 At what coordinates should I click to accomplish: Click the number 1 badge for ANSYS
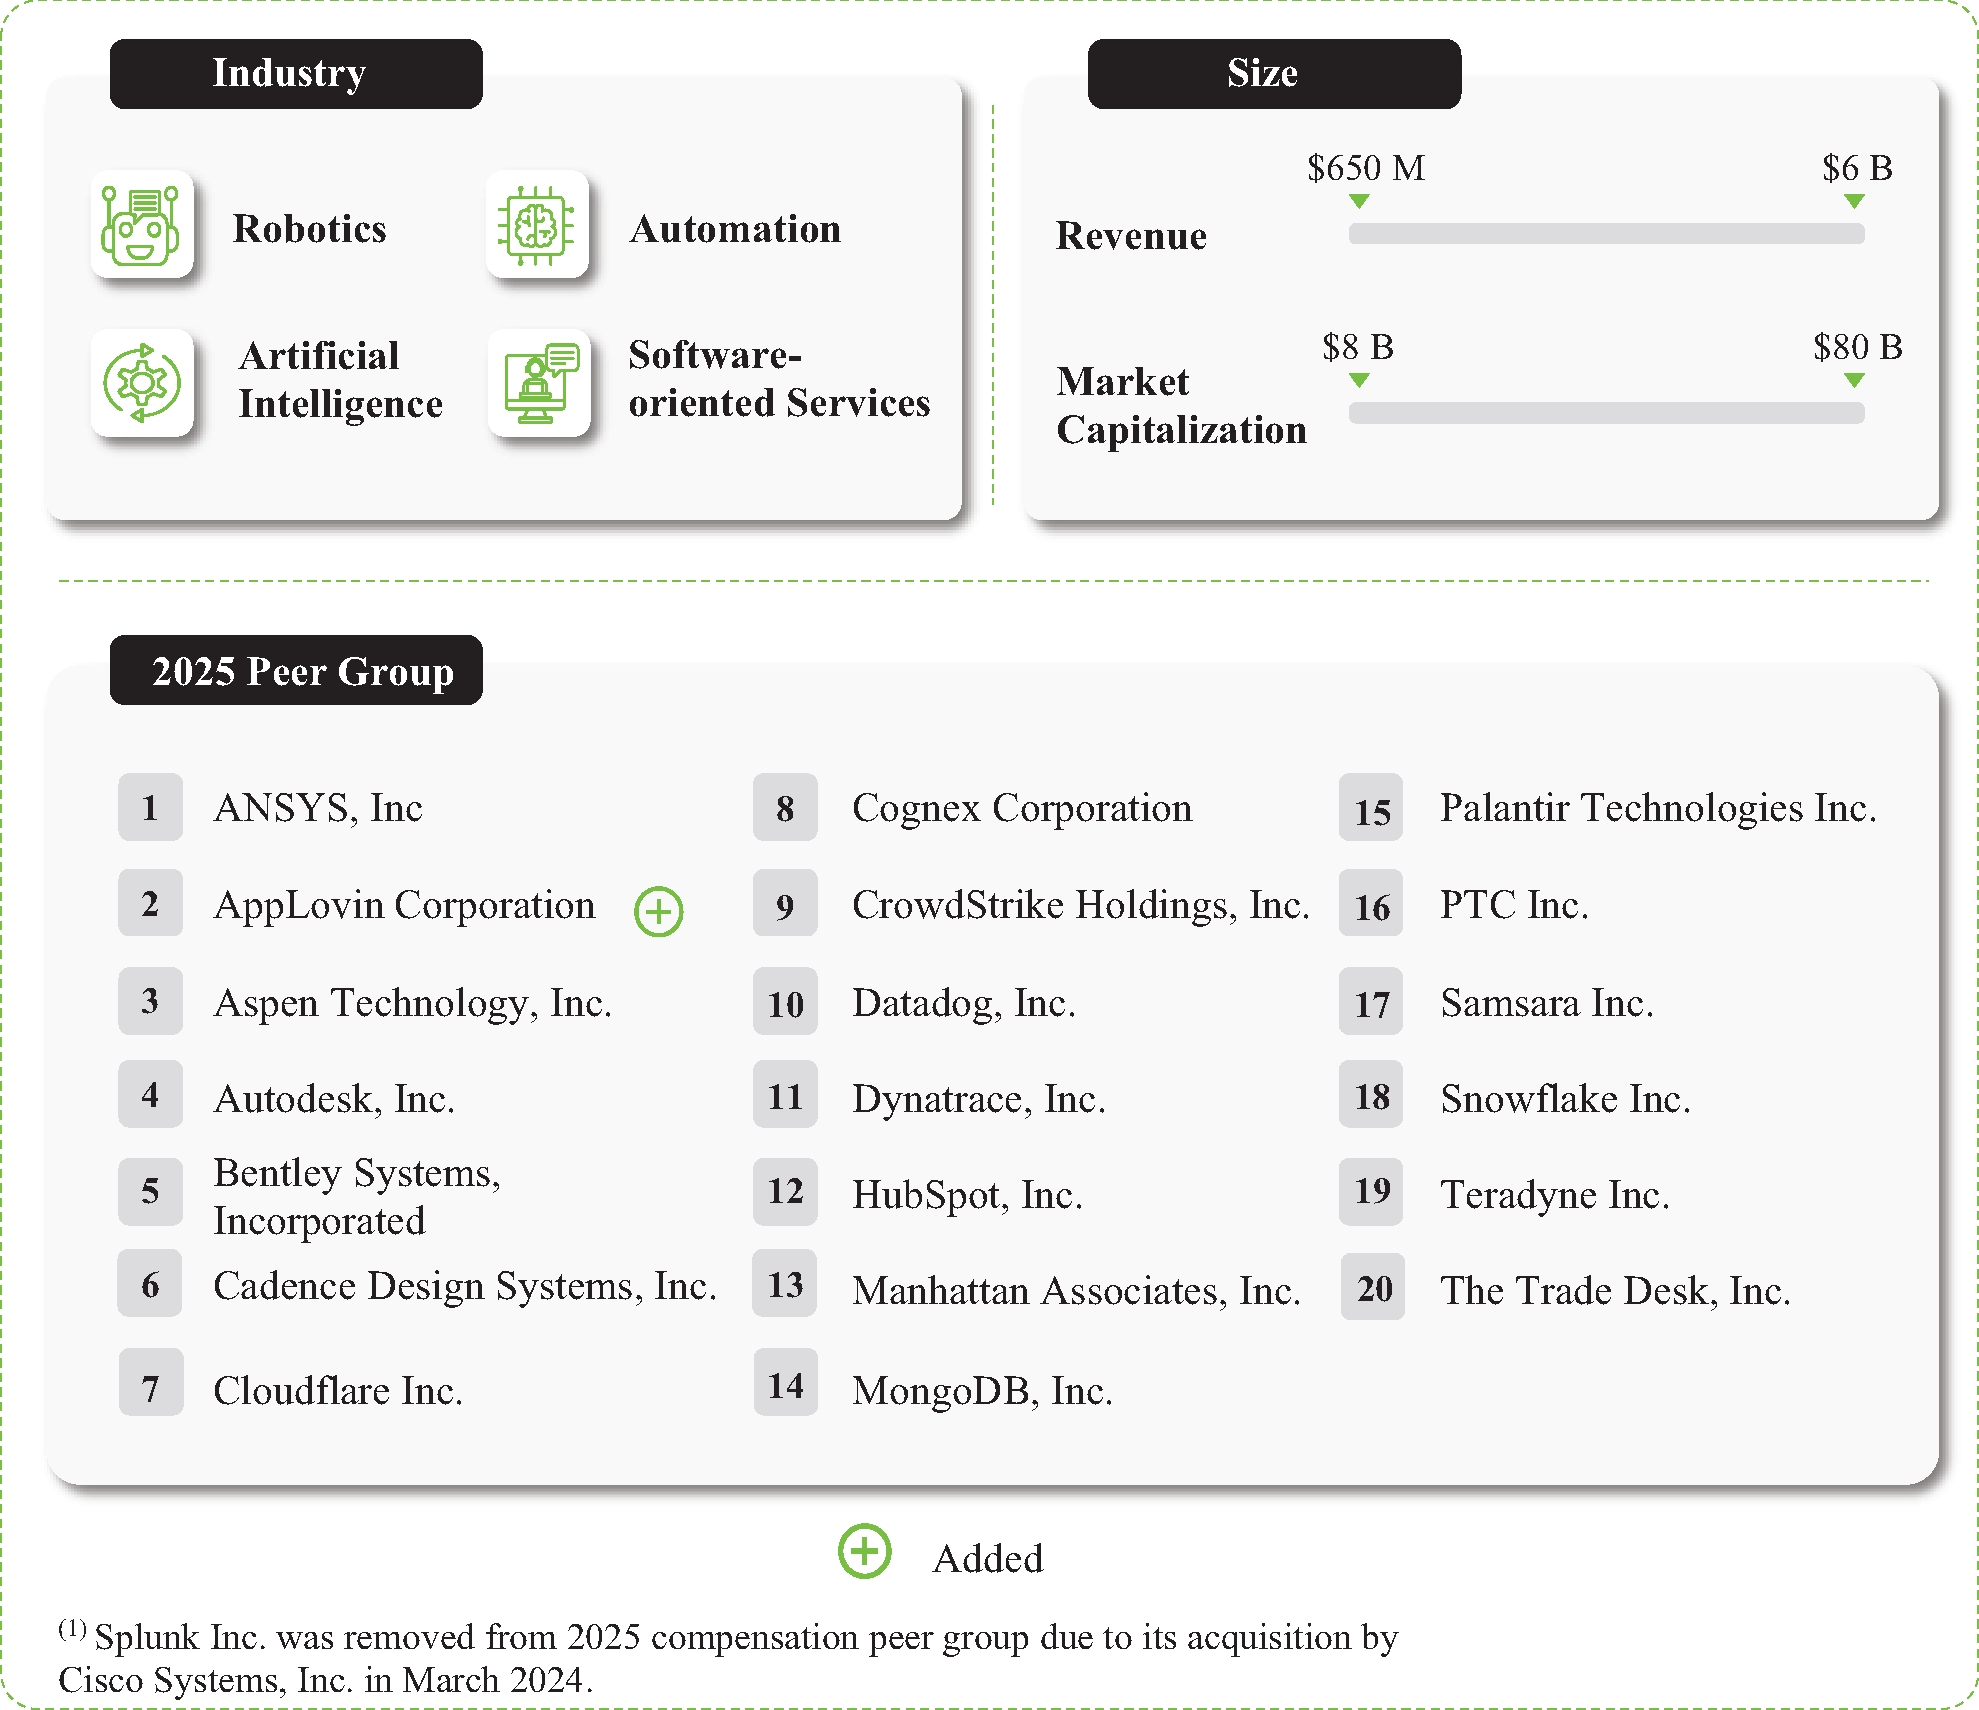pyautogui.click(x=150, y=807)
